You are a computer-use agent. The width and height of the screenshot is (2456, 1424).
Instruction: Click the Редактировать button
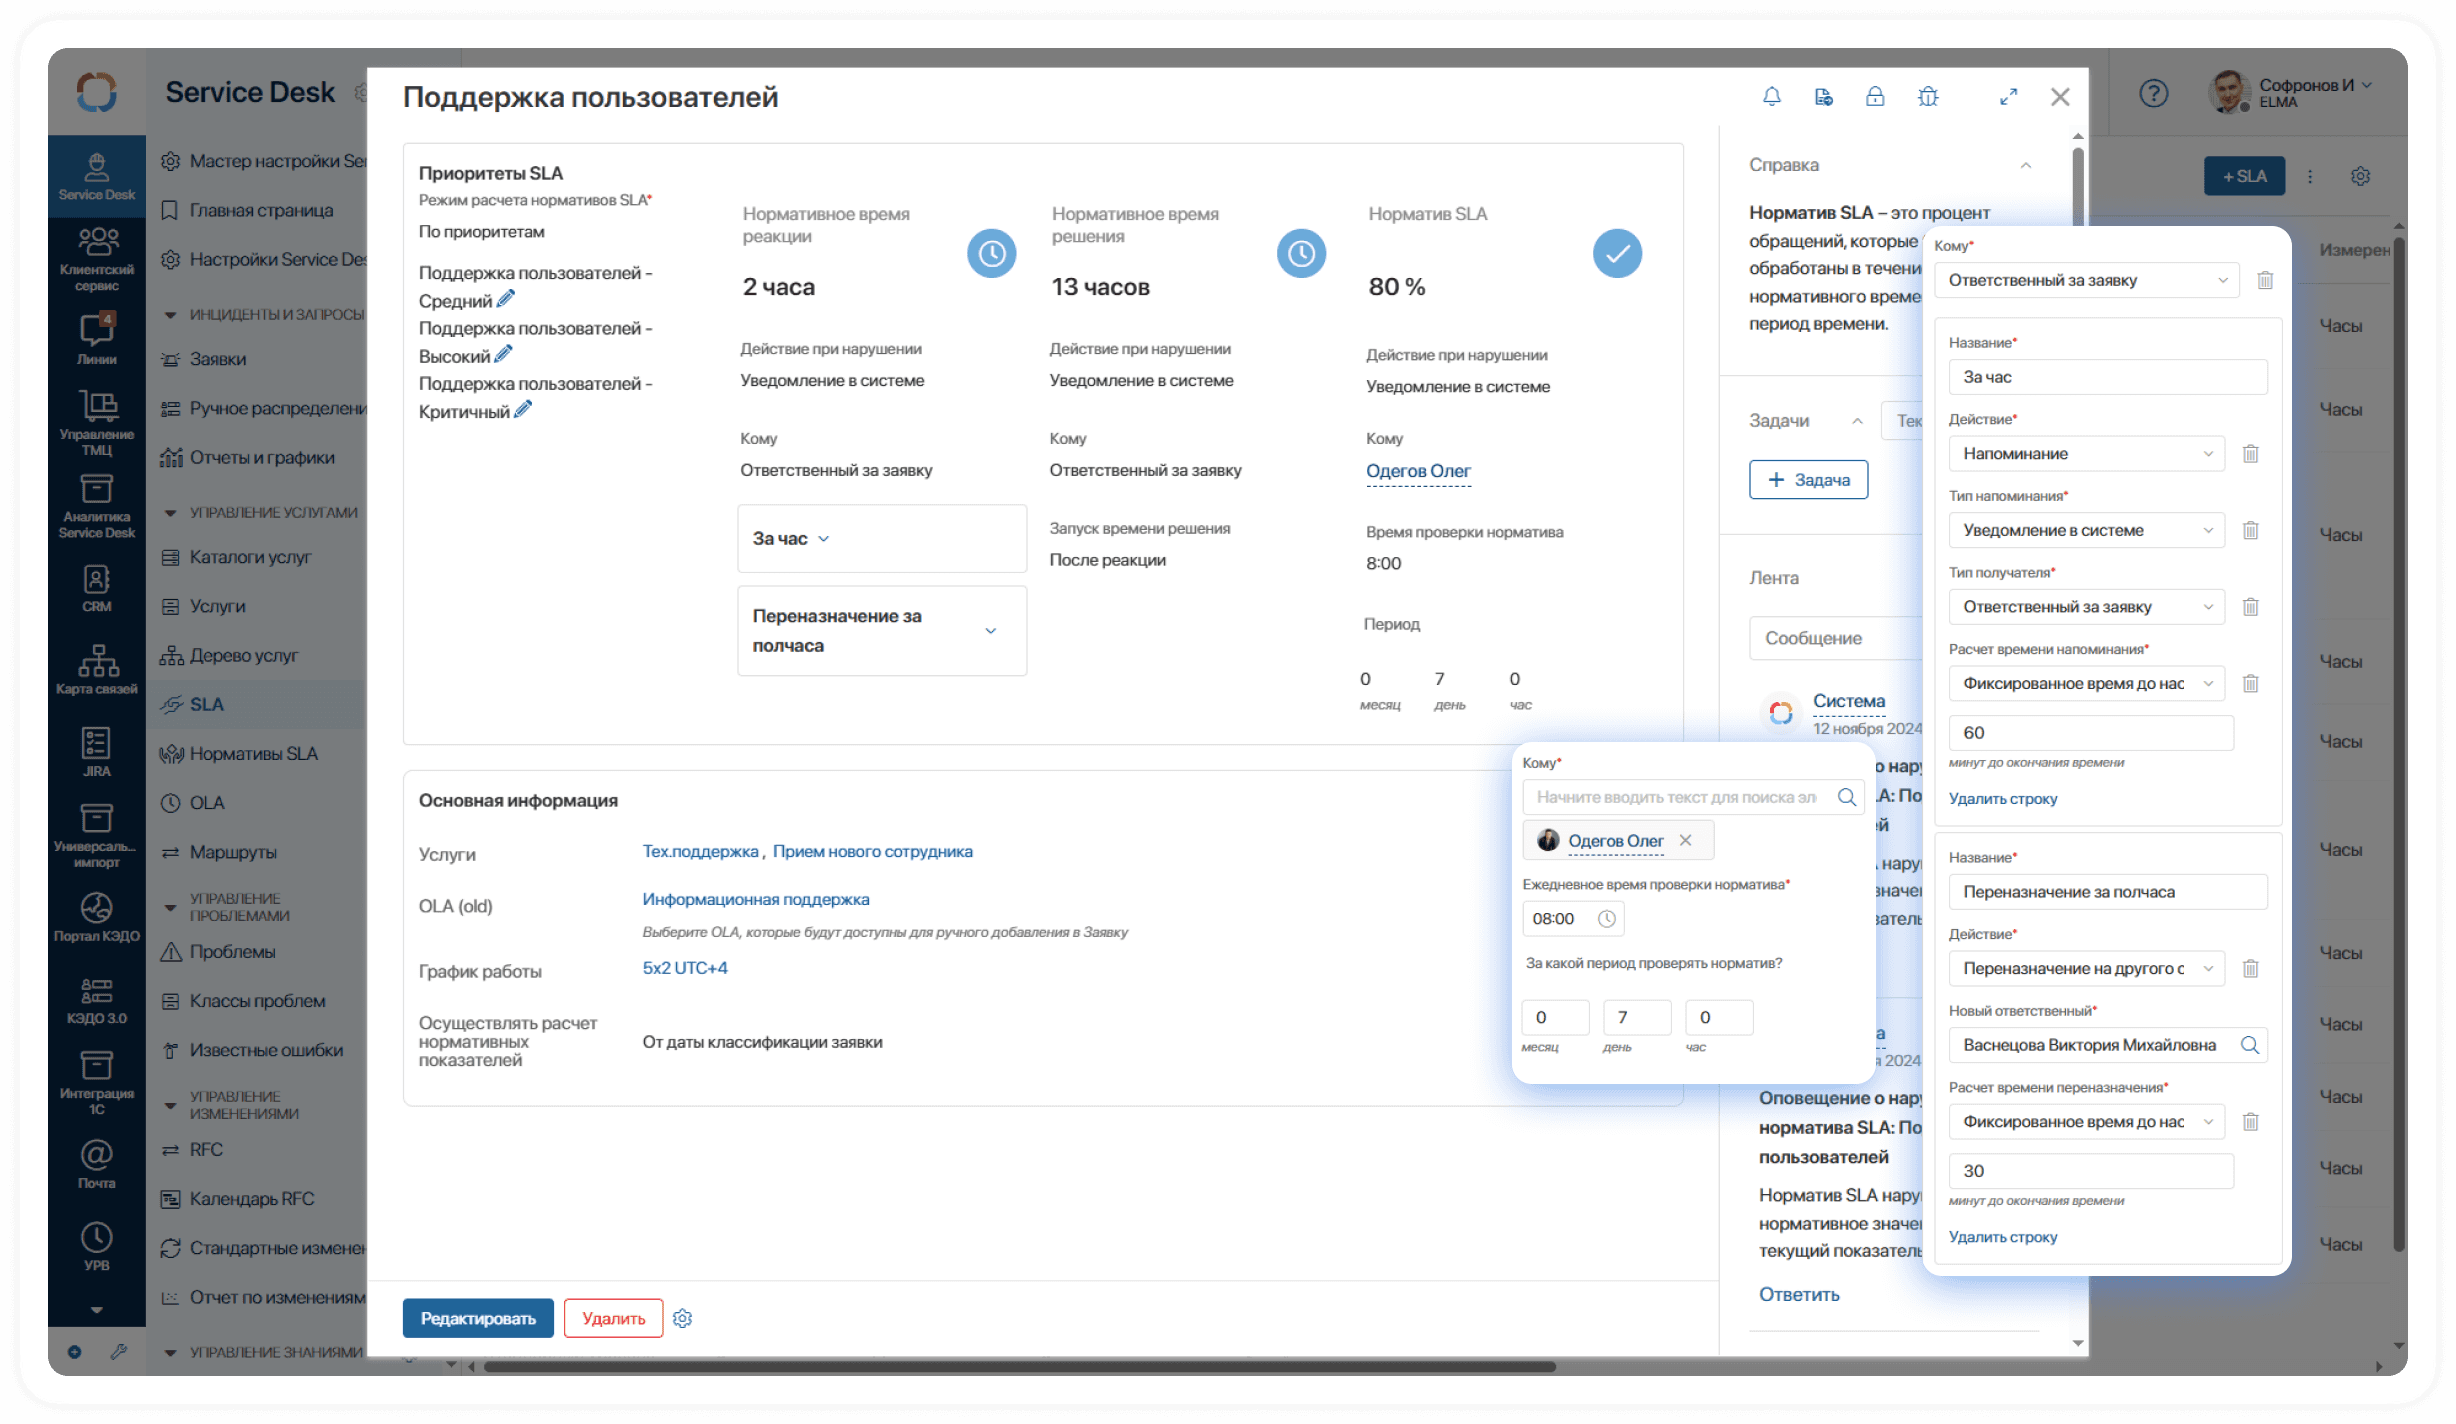478,1318
